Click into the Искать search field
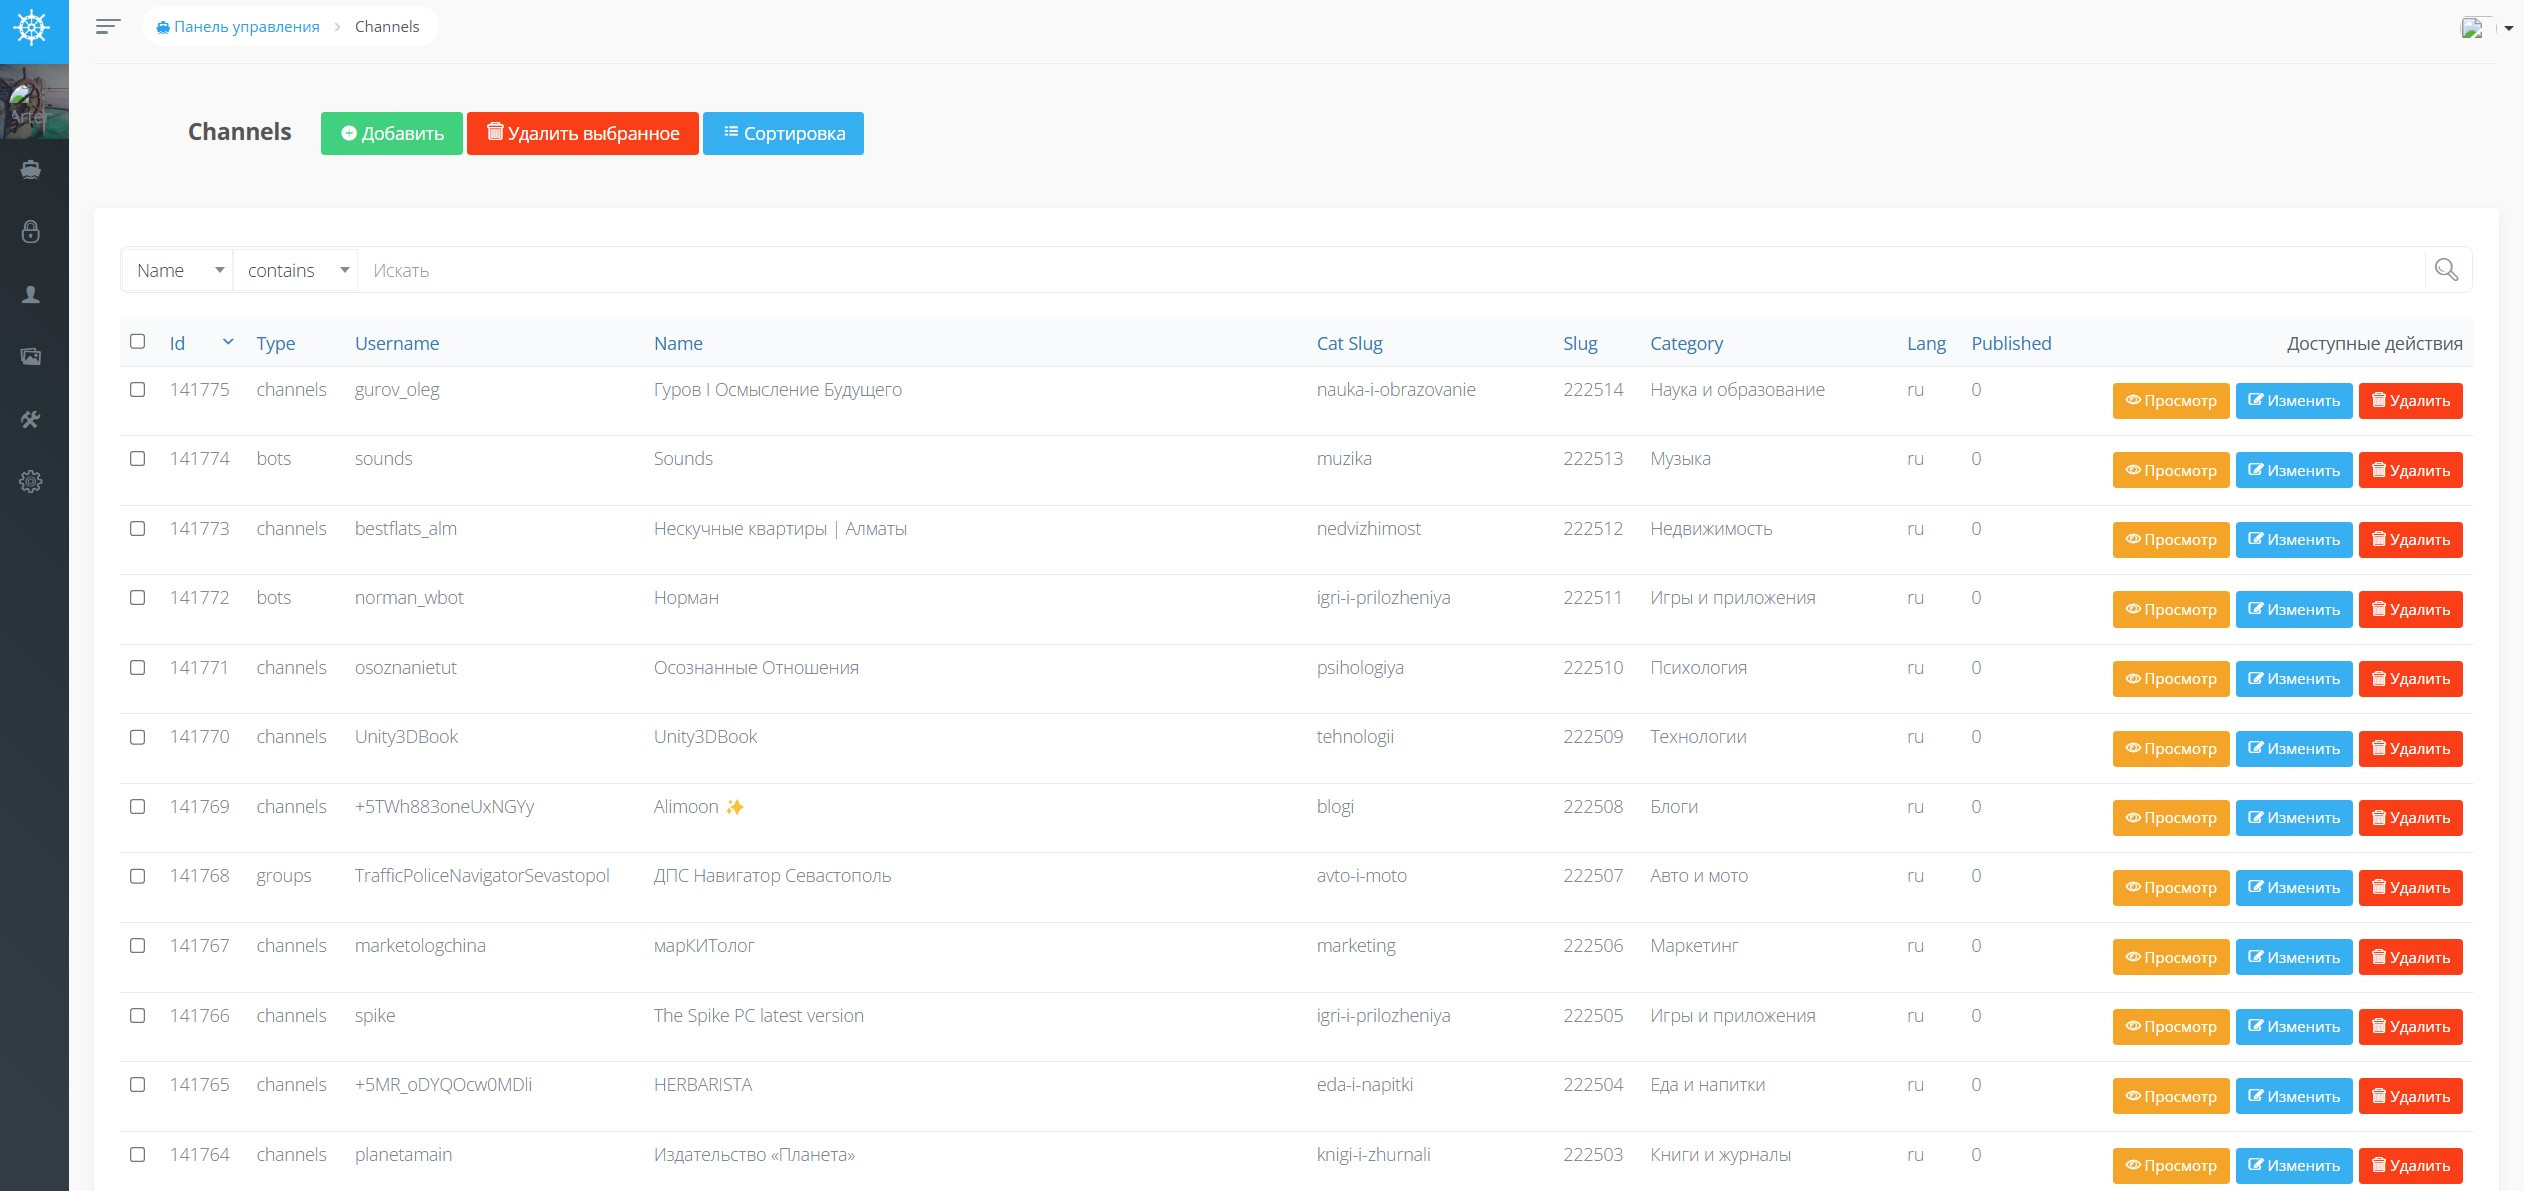 (x=1390, y=270)
